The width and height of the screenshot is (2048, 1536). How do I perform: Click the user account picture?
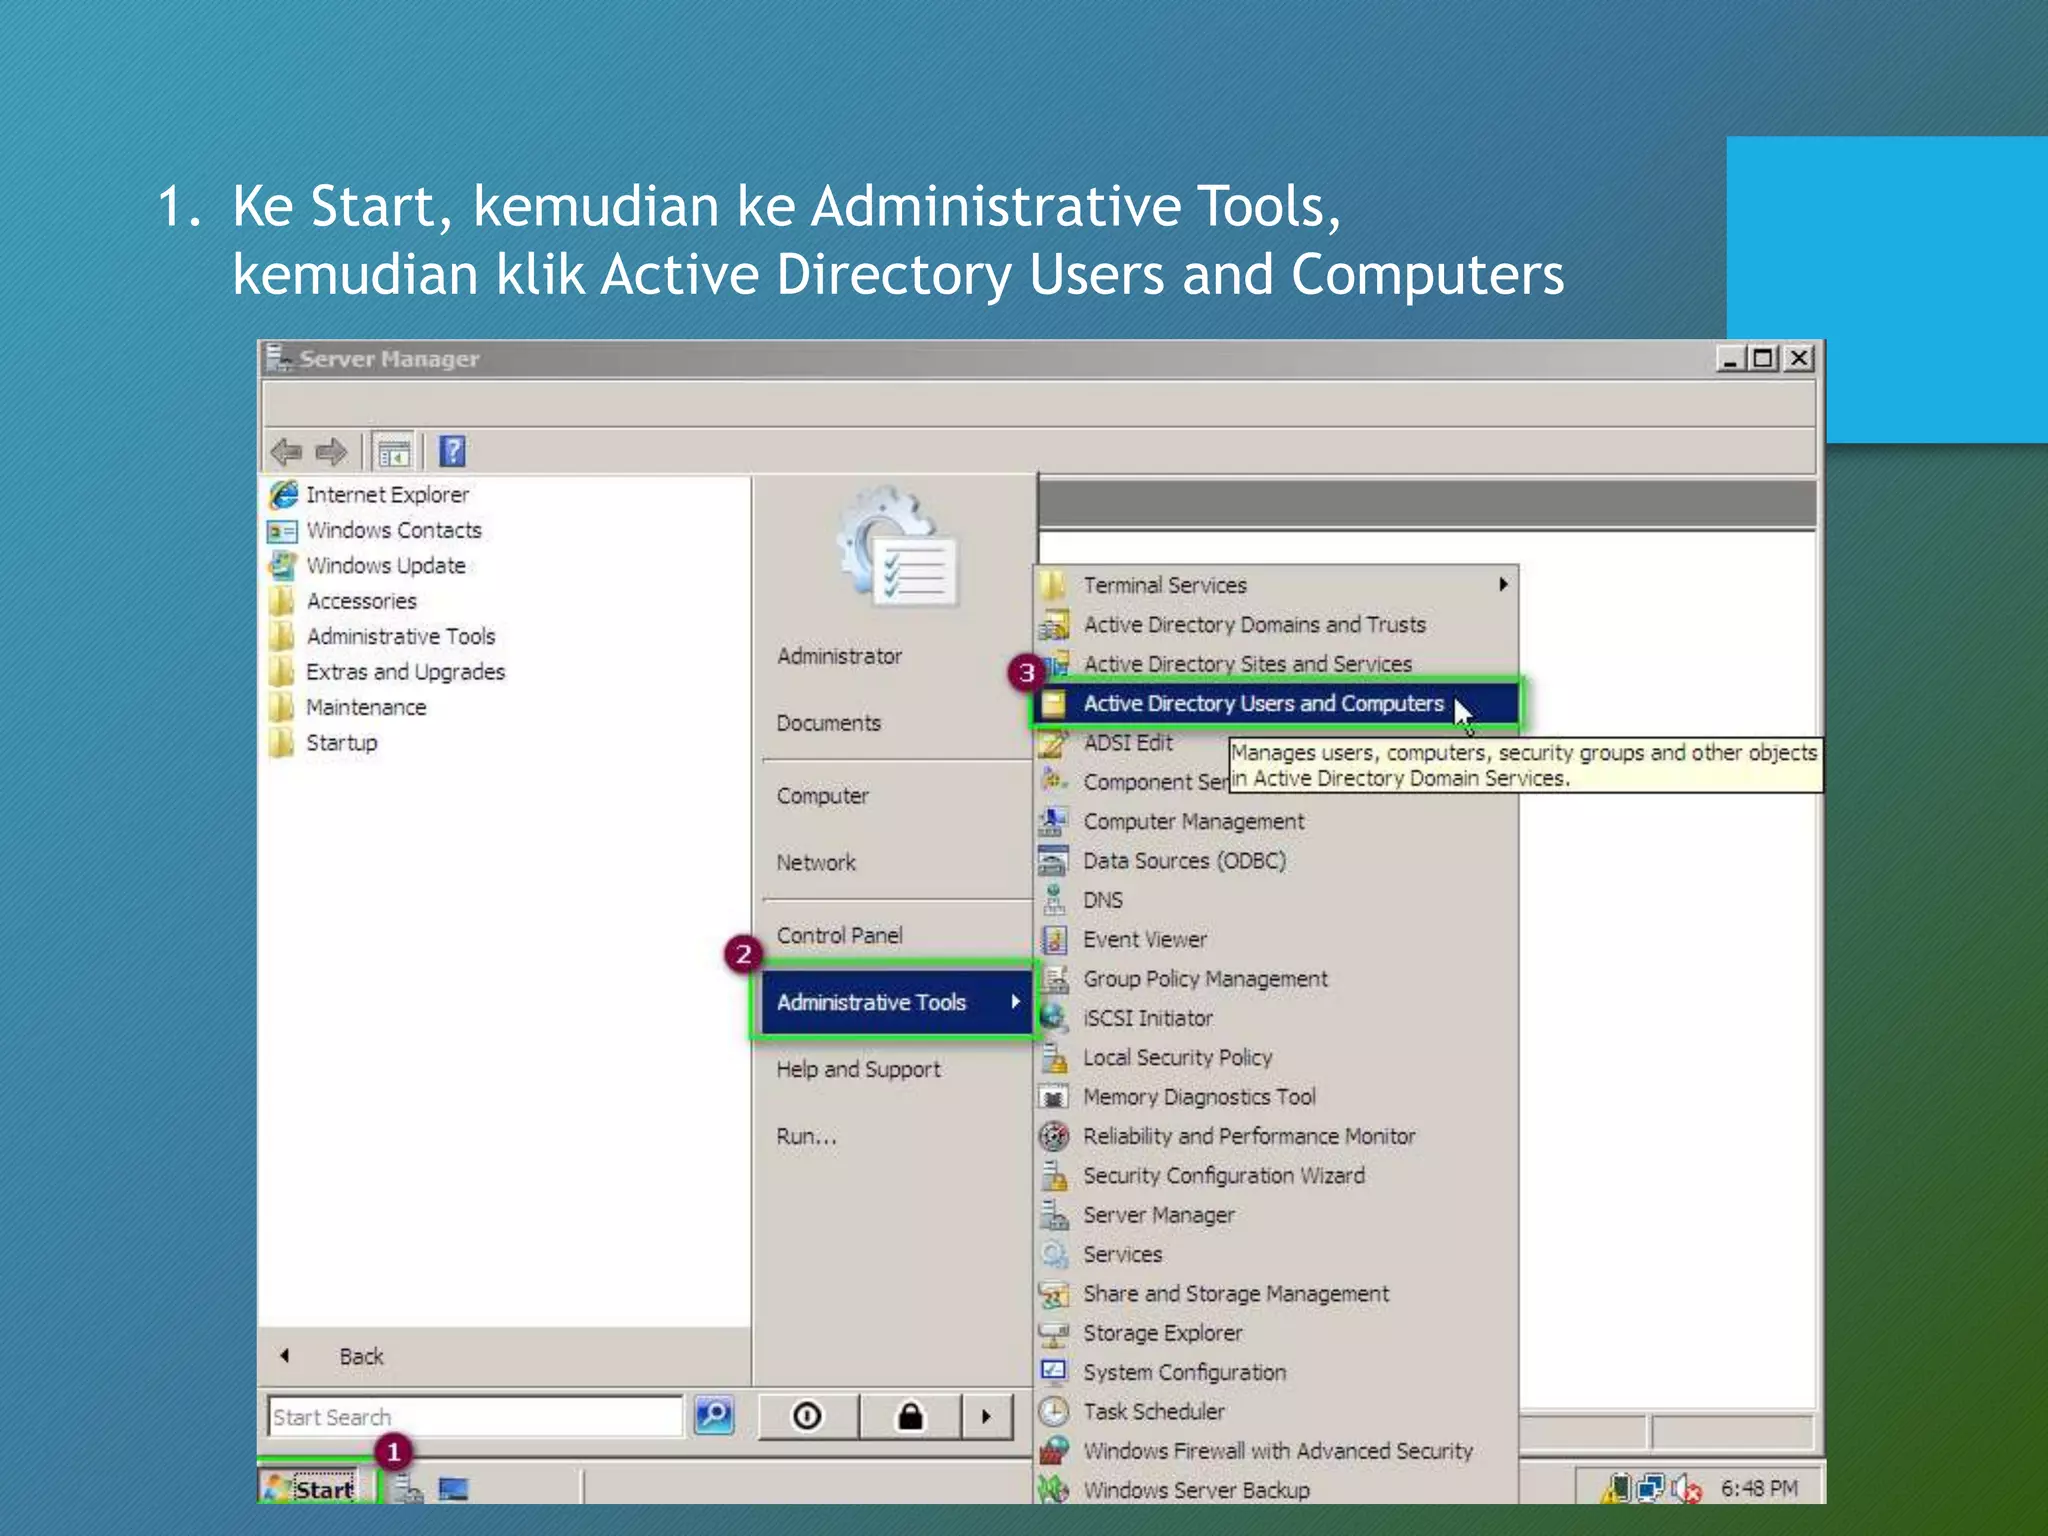[x=897, y=547]
